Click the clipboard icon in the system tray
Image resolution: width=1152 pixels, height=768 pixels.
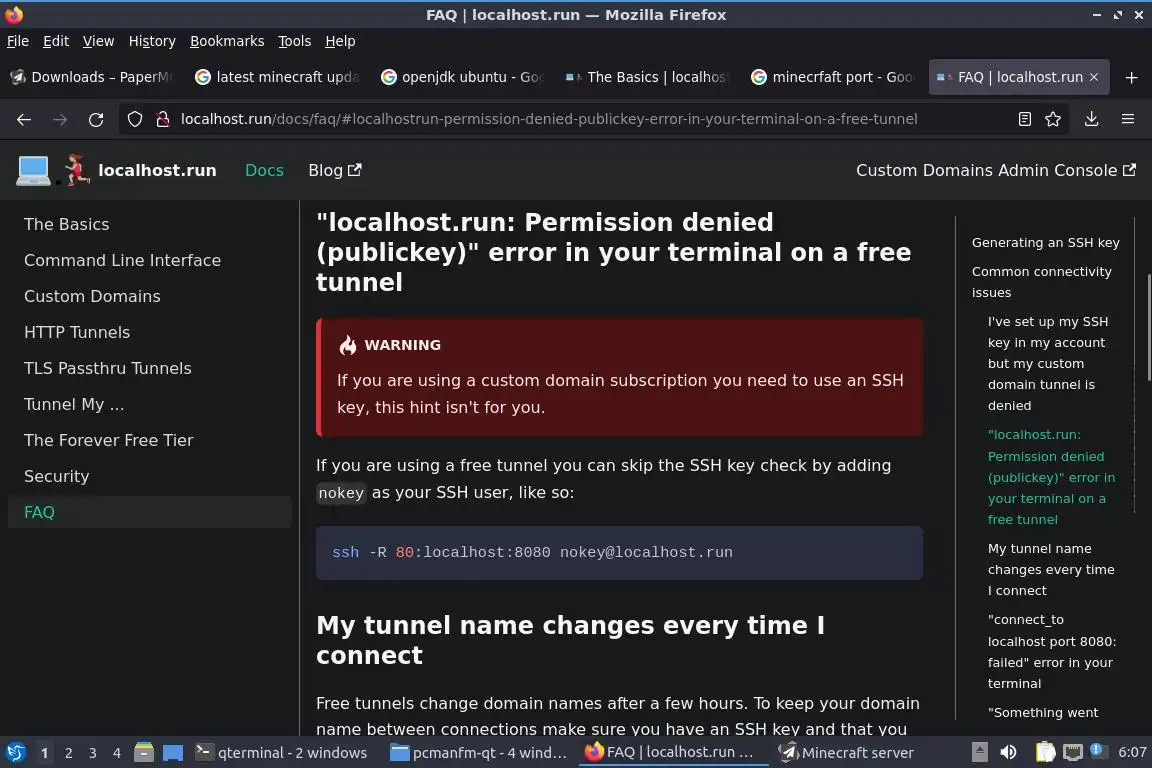pos(1045,753)
